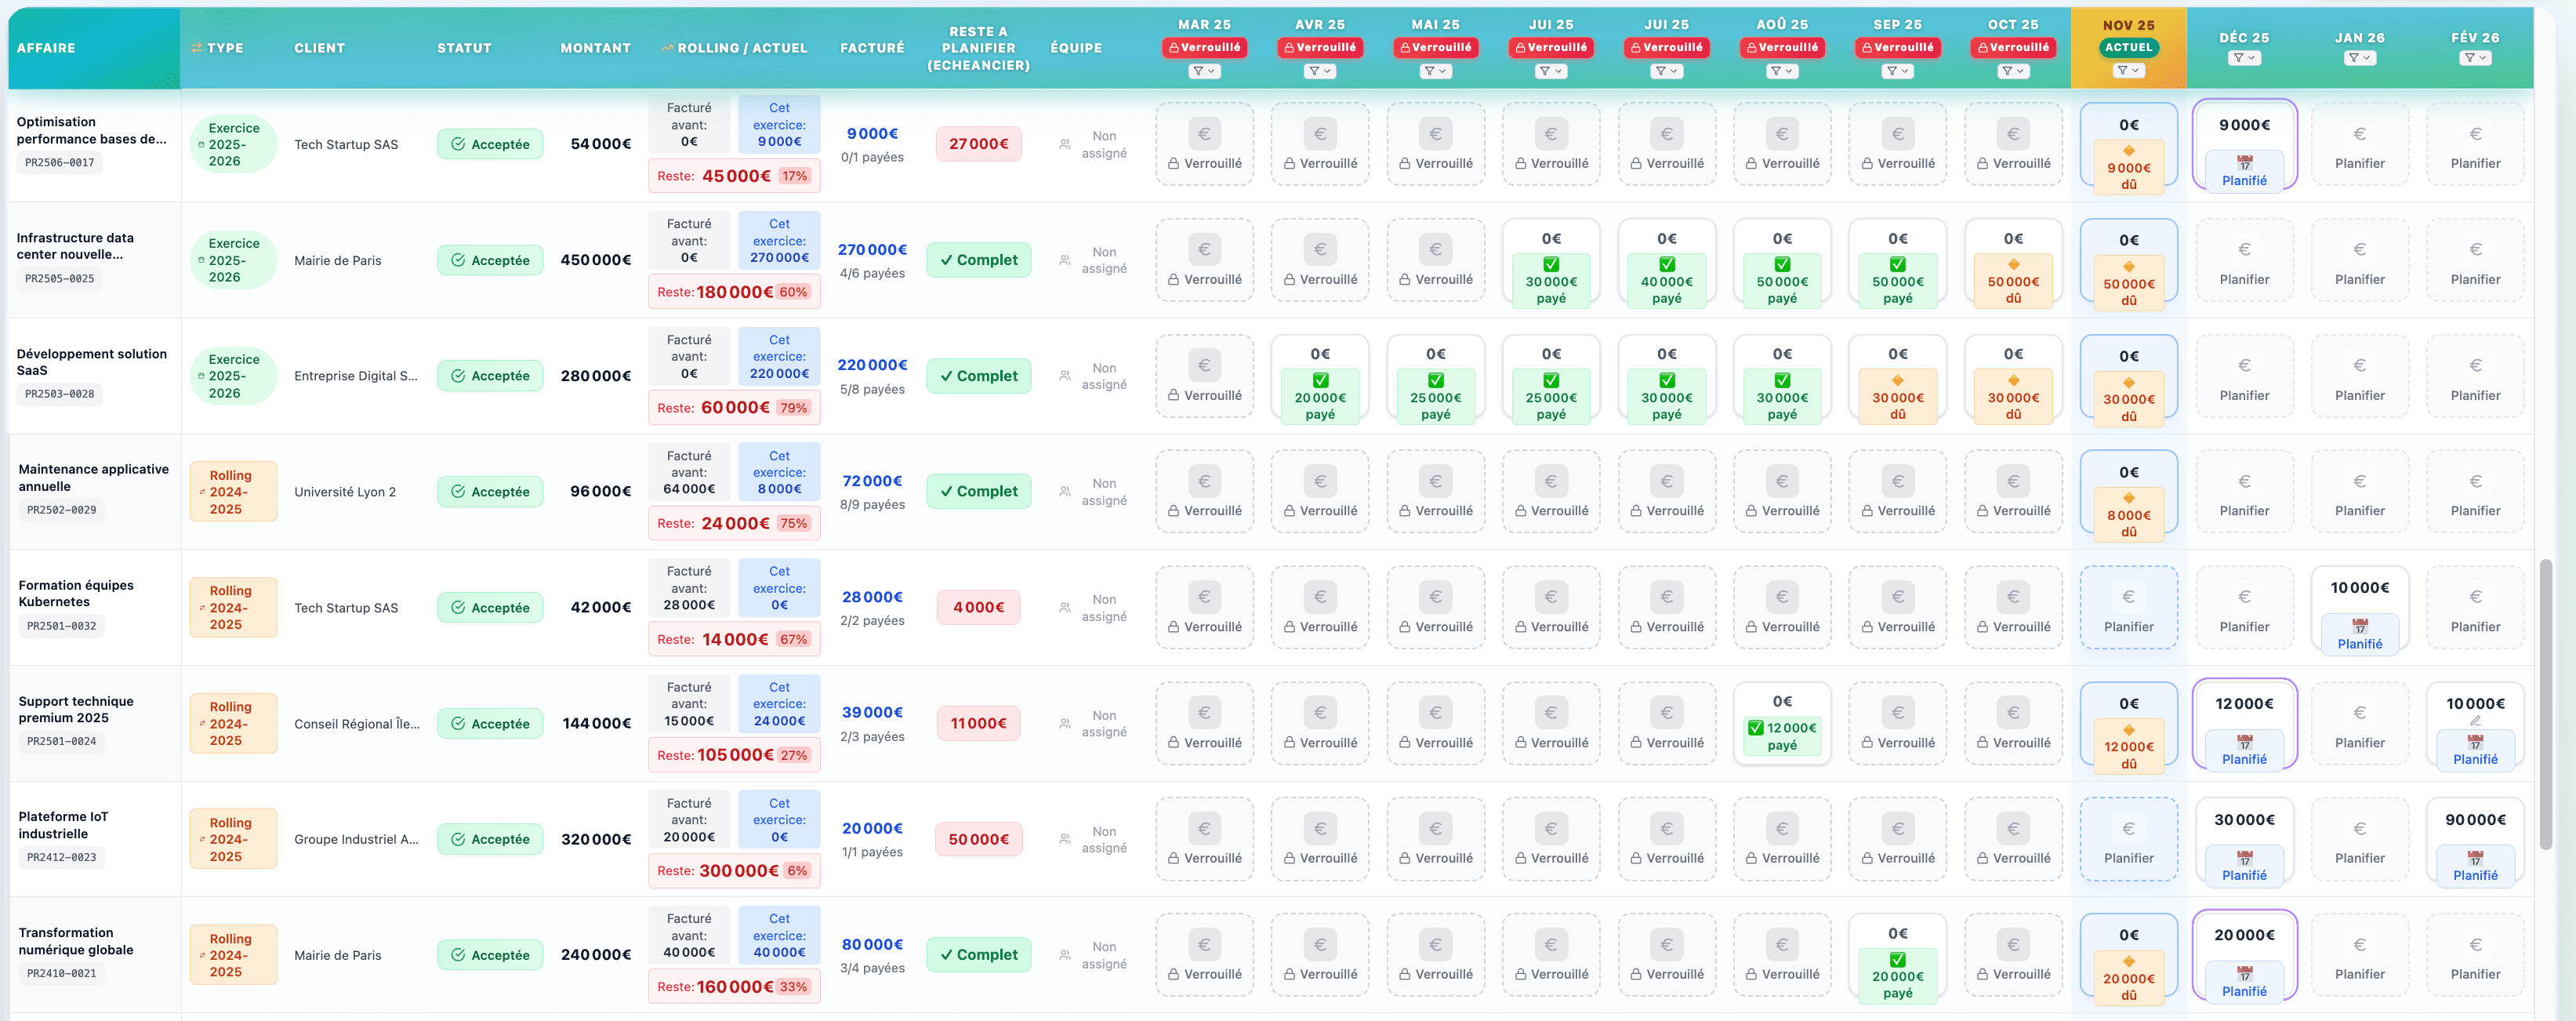2576x1021 pixels.
Task: Click the TYPE column sort icon
Action: pyautogui.click(x=197, y=48)
